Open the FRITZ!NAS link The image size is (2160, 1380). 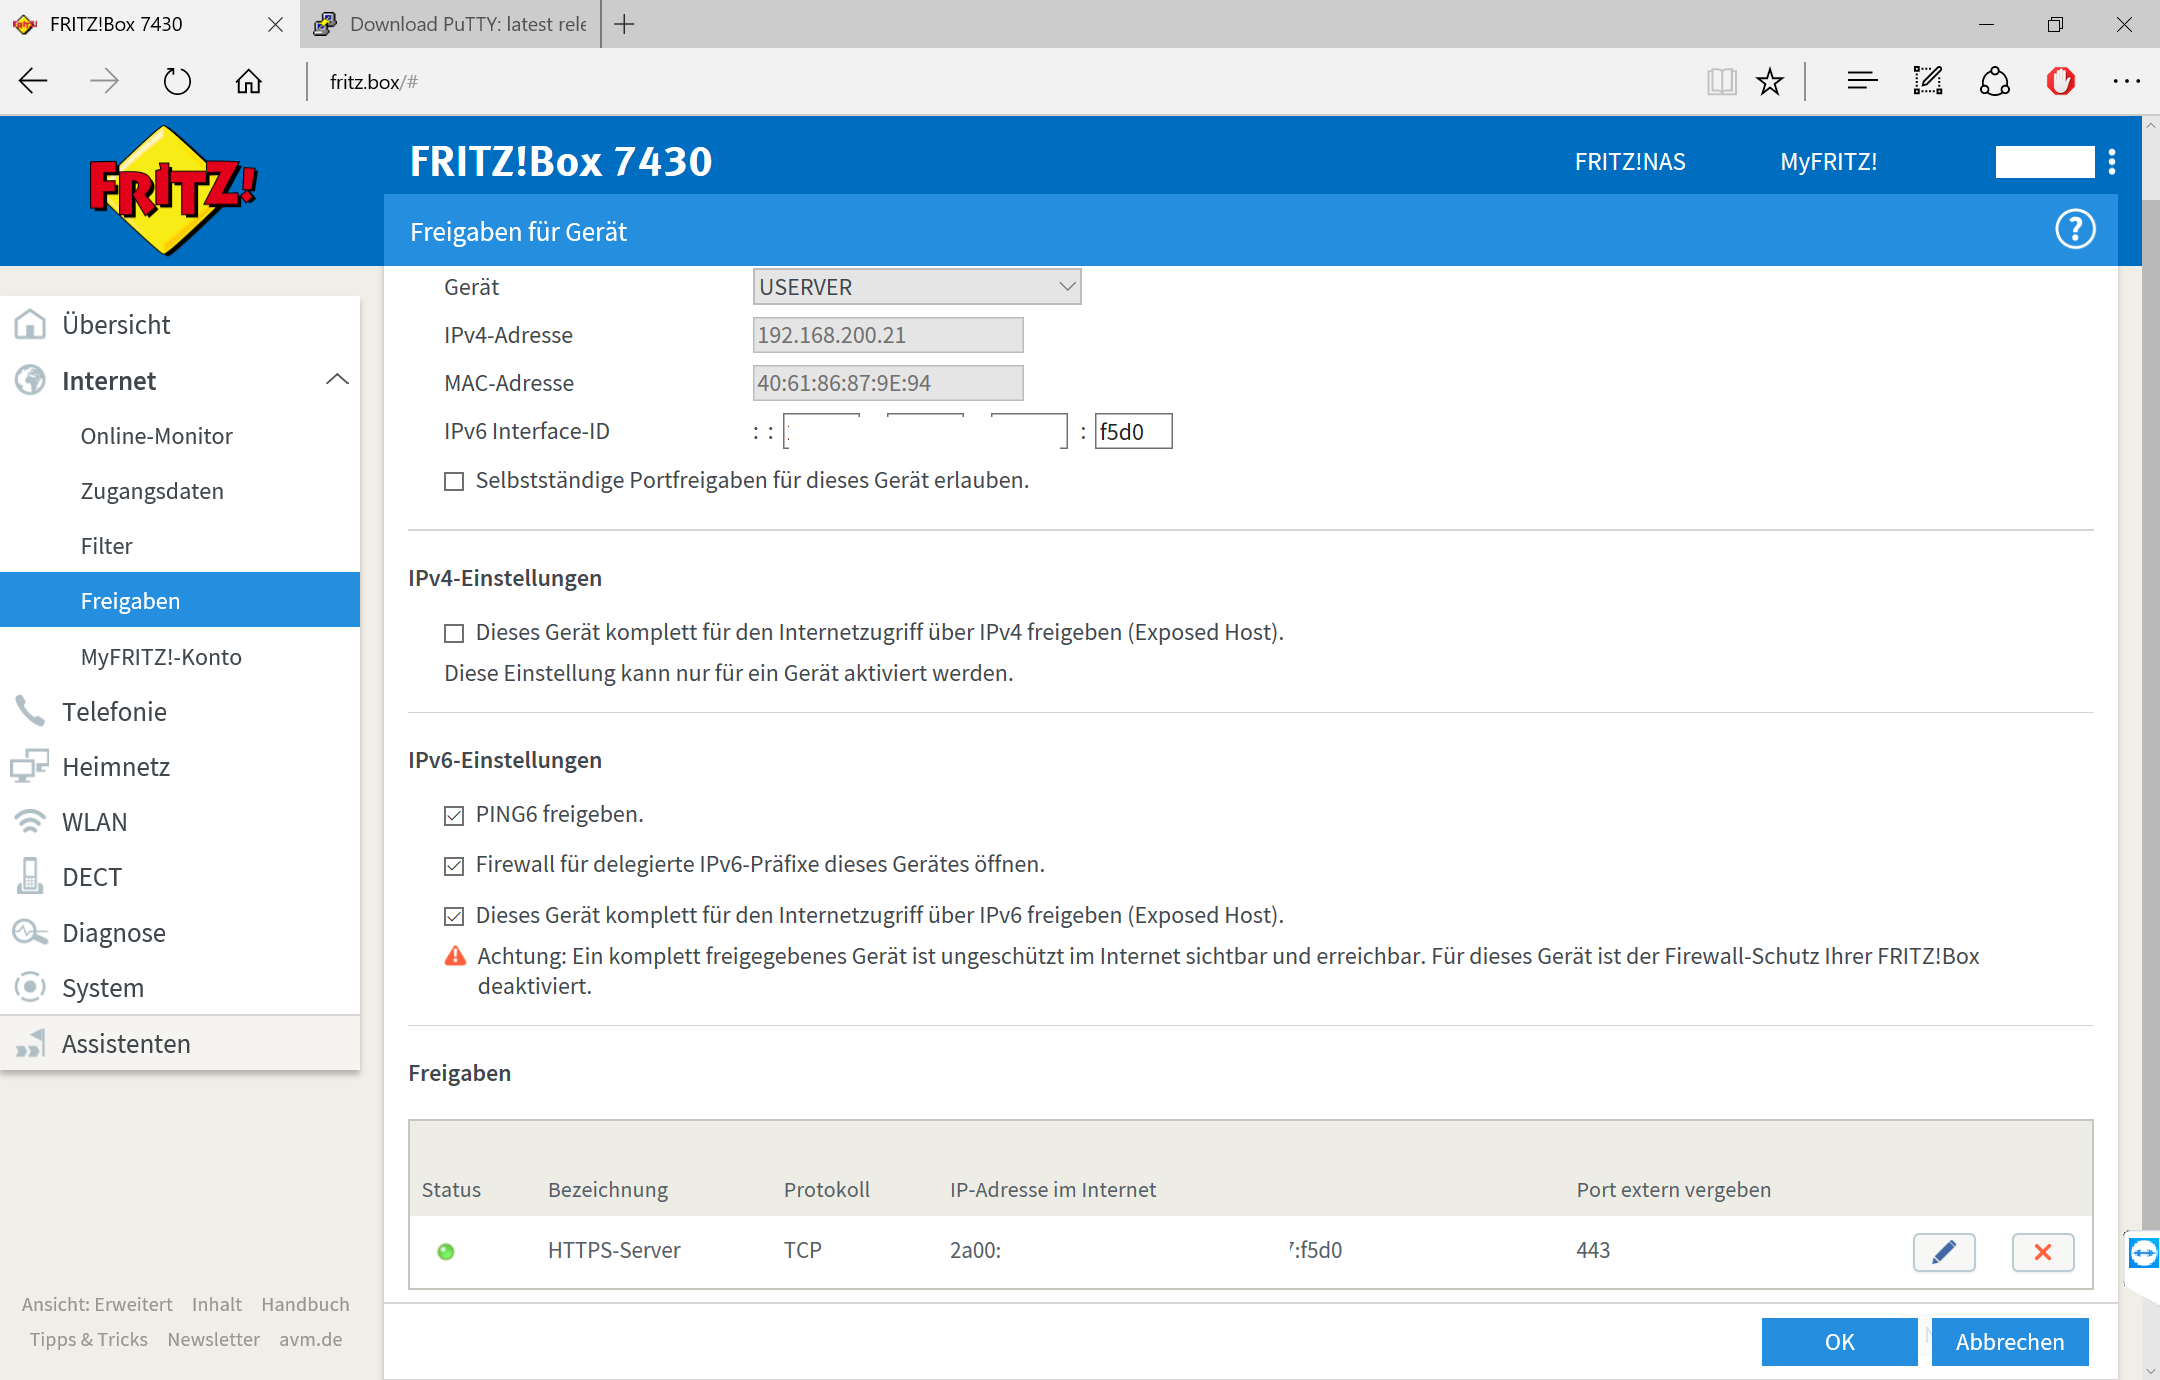coord(1629,162)
